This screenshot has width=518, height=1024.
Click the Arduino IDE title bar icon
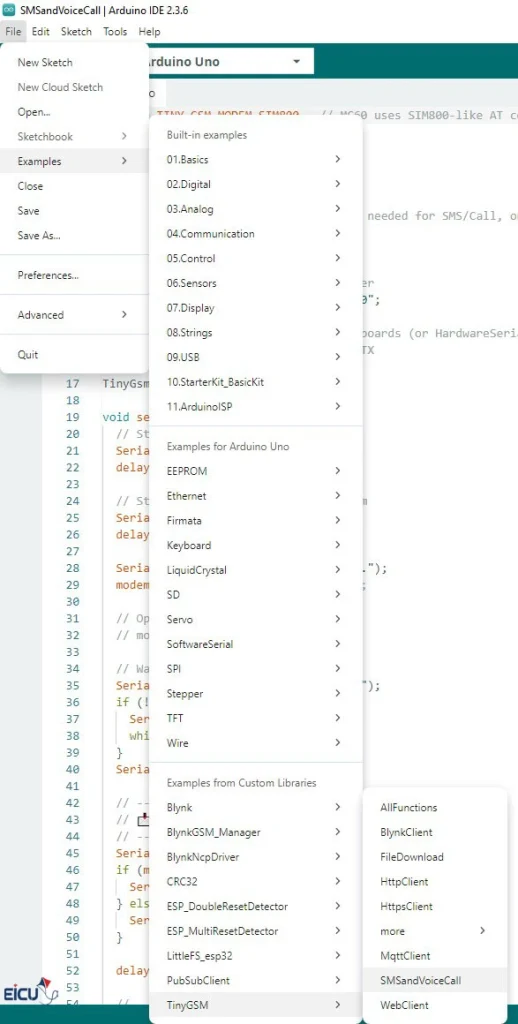[8, 11]
